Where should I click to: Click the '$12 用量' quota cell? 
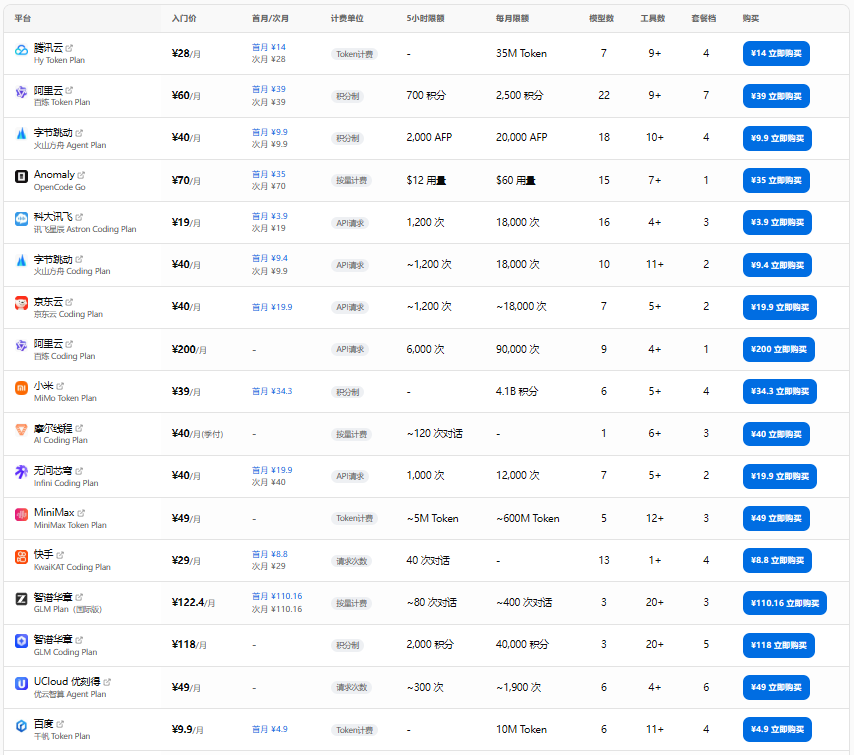[426, 180]
